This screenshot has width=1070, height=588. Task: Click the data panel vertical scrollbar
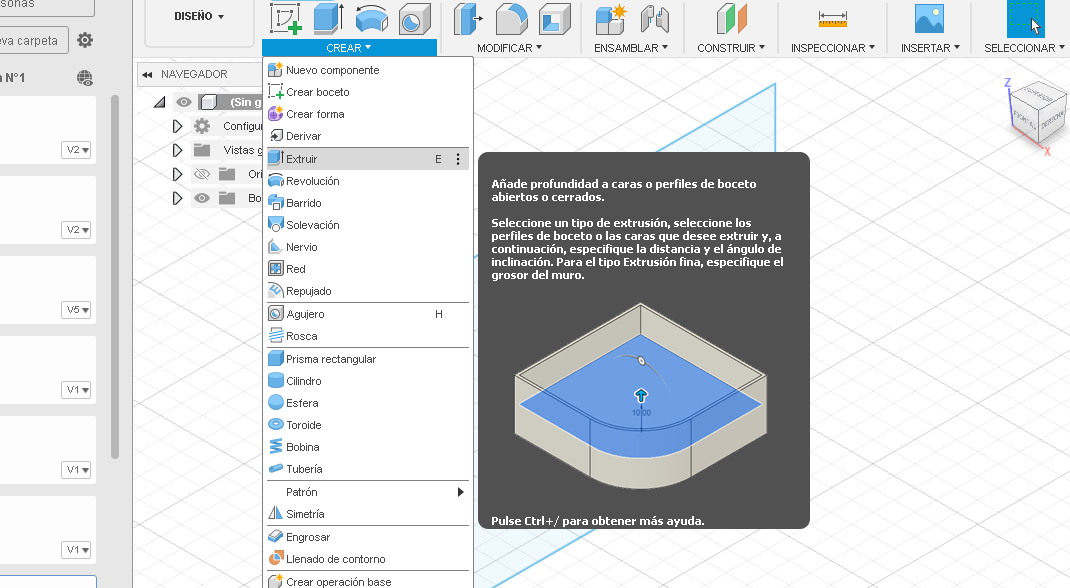(115, 276)
